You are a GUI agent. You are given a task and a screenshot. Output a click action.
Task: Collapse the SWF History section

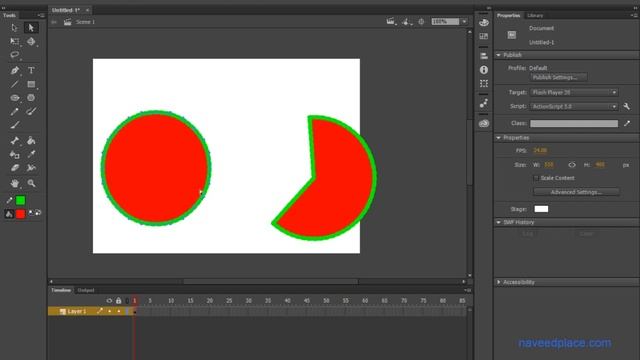[x=498, y=222]
